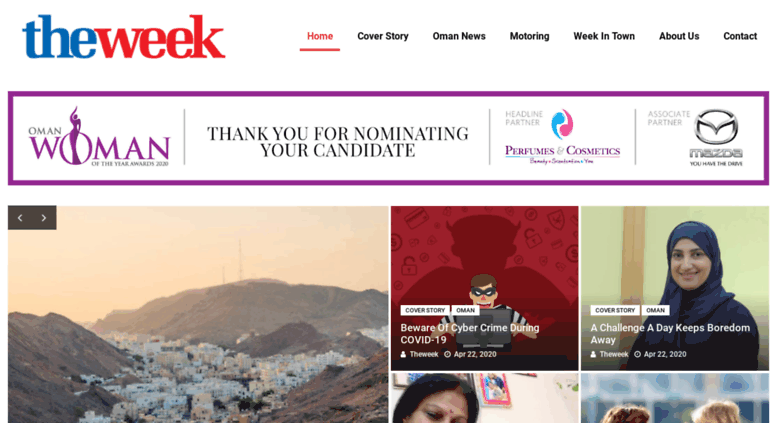Open the Motoring menu item

tap(529, 36)
